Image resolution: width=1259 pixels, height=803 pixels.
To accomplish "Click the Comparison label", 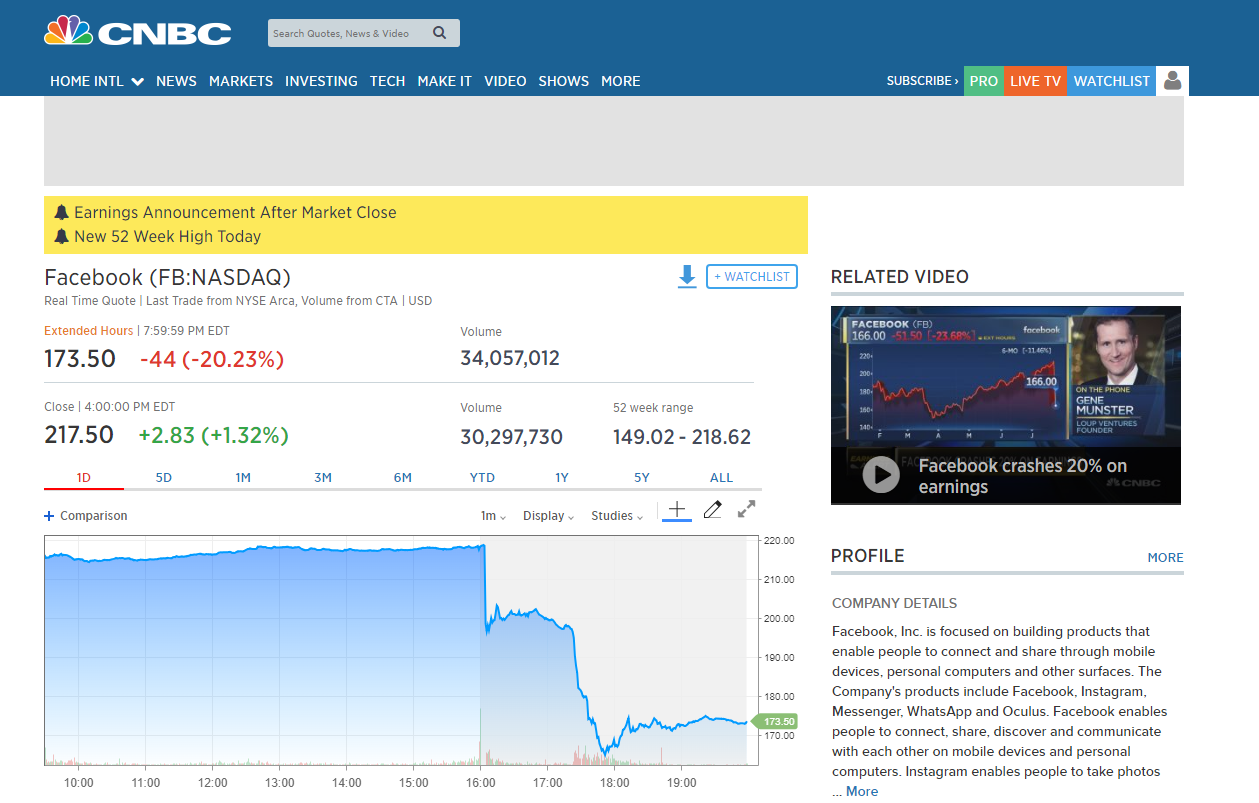I will [94, 516].
